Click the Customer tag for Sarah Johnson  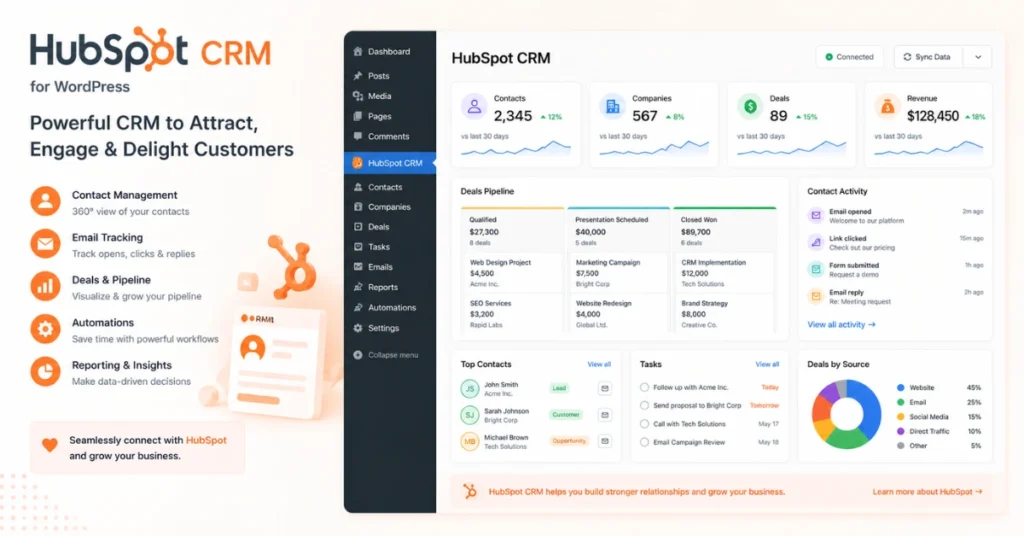(566, 415)
